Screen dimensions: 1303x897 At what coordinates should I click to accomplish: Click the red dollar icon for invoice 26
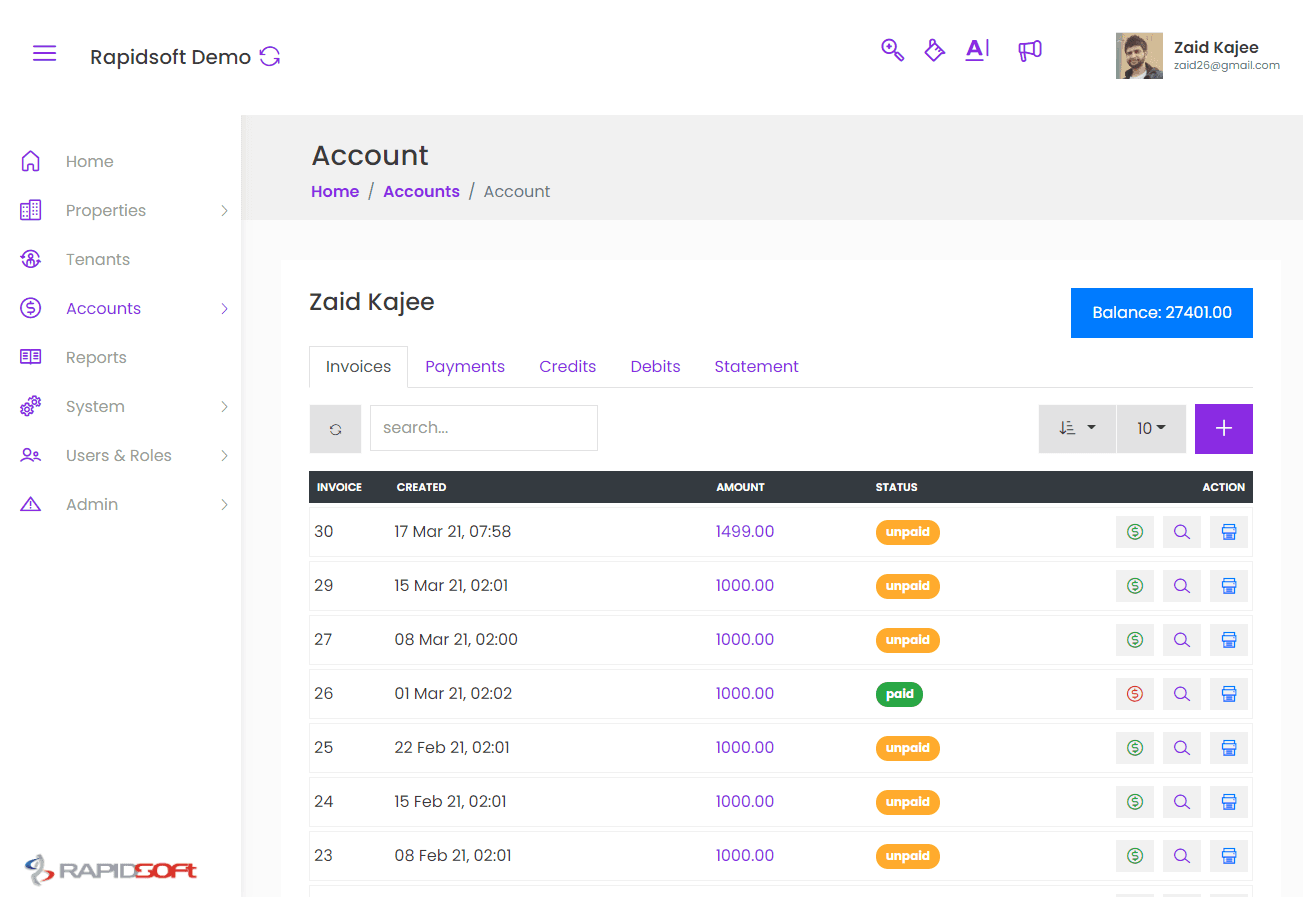[1135, 694]
